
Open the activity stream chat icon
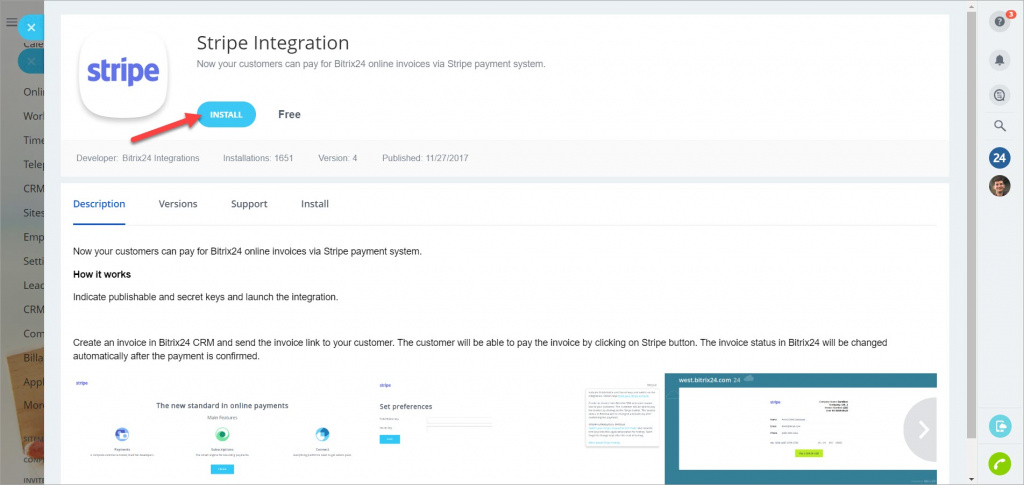pyautogui.click(x=999, y=95)
